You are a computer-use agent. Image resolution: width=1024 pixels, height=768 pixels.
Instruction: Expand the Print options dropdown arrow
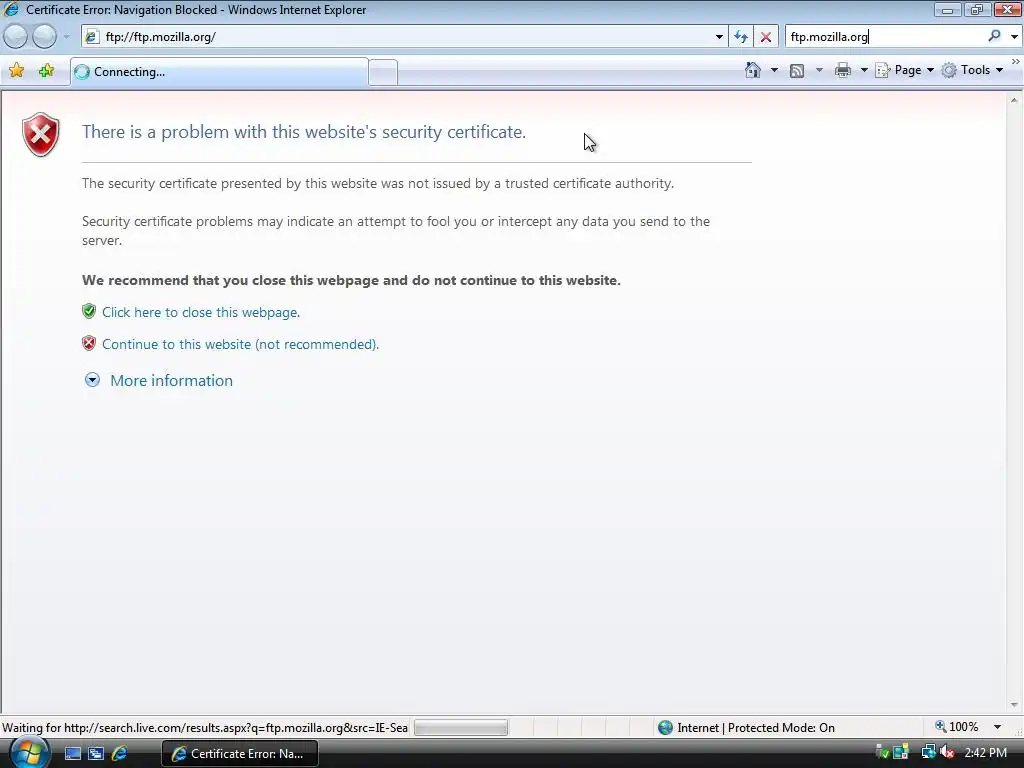(x=864, y=70)
